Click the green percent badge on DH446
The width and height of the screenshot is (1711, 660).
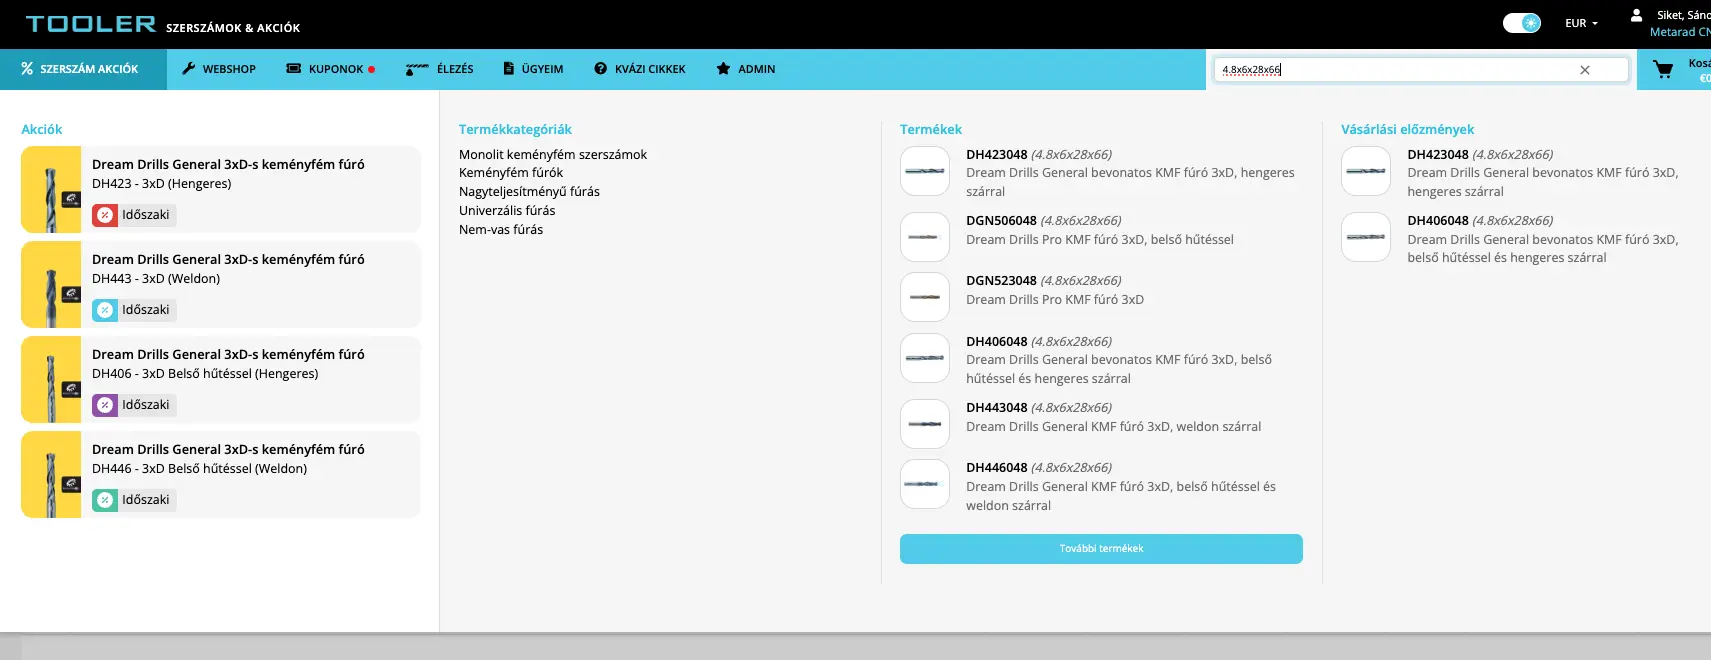105,500
